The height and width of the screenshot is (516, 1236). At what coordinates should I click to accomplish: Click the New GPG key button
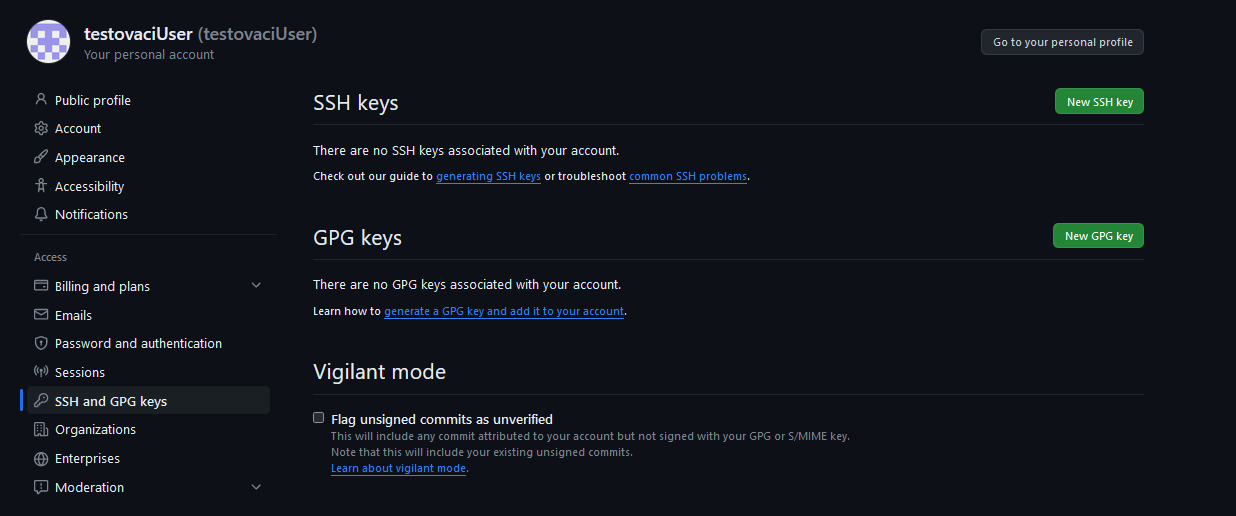coord(1098,236)
